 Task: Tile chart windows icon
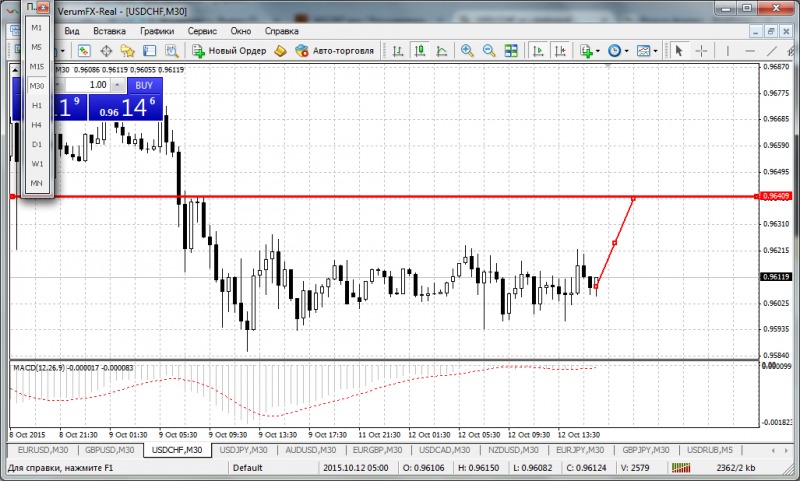pos(511,50)
